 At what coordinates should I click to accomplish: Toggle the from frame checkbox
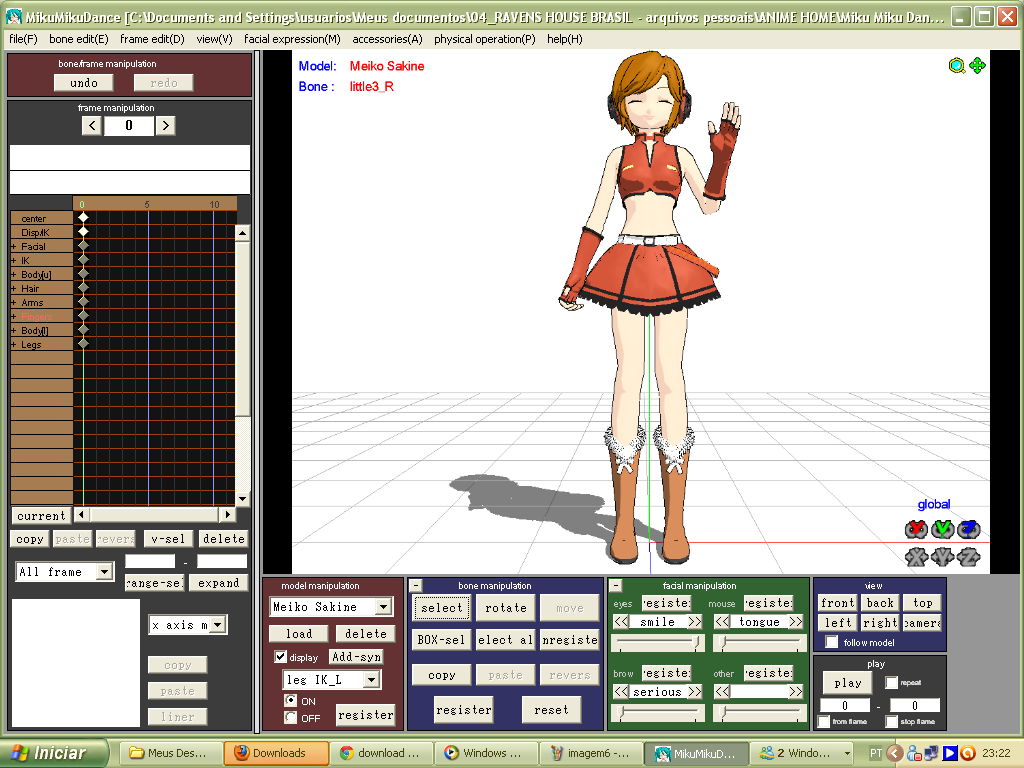824,722
